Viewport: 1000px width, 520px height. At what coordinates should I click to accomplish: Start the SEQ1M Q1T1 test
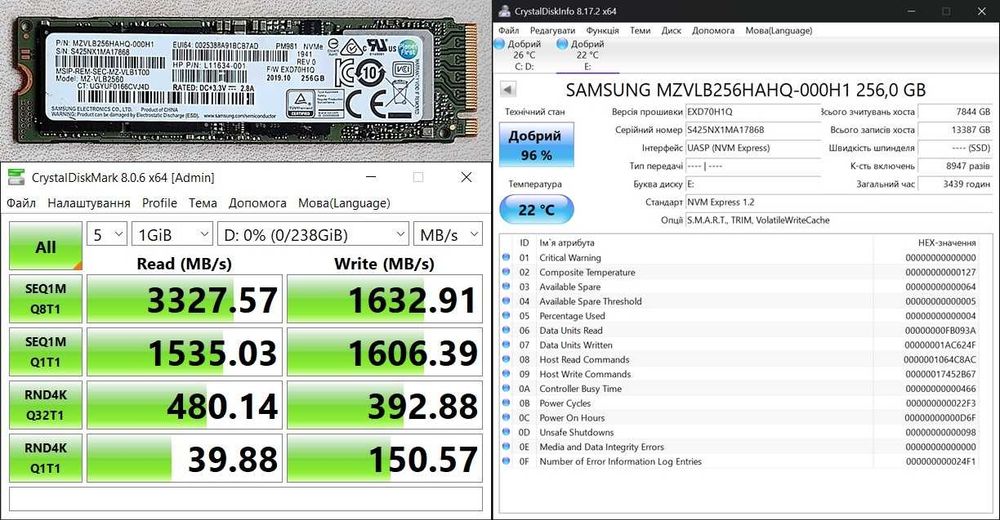[x=45, y=352]
